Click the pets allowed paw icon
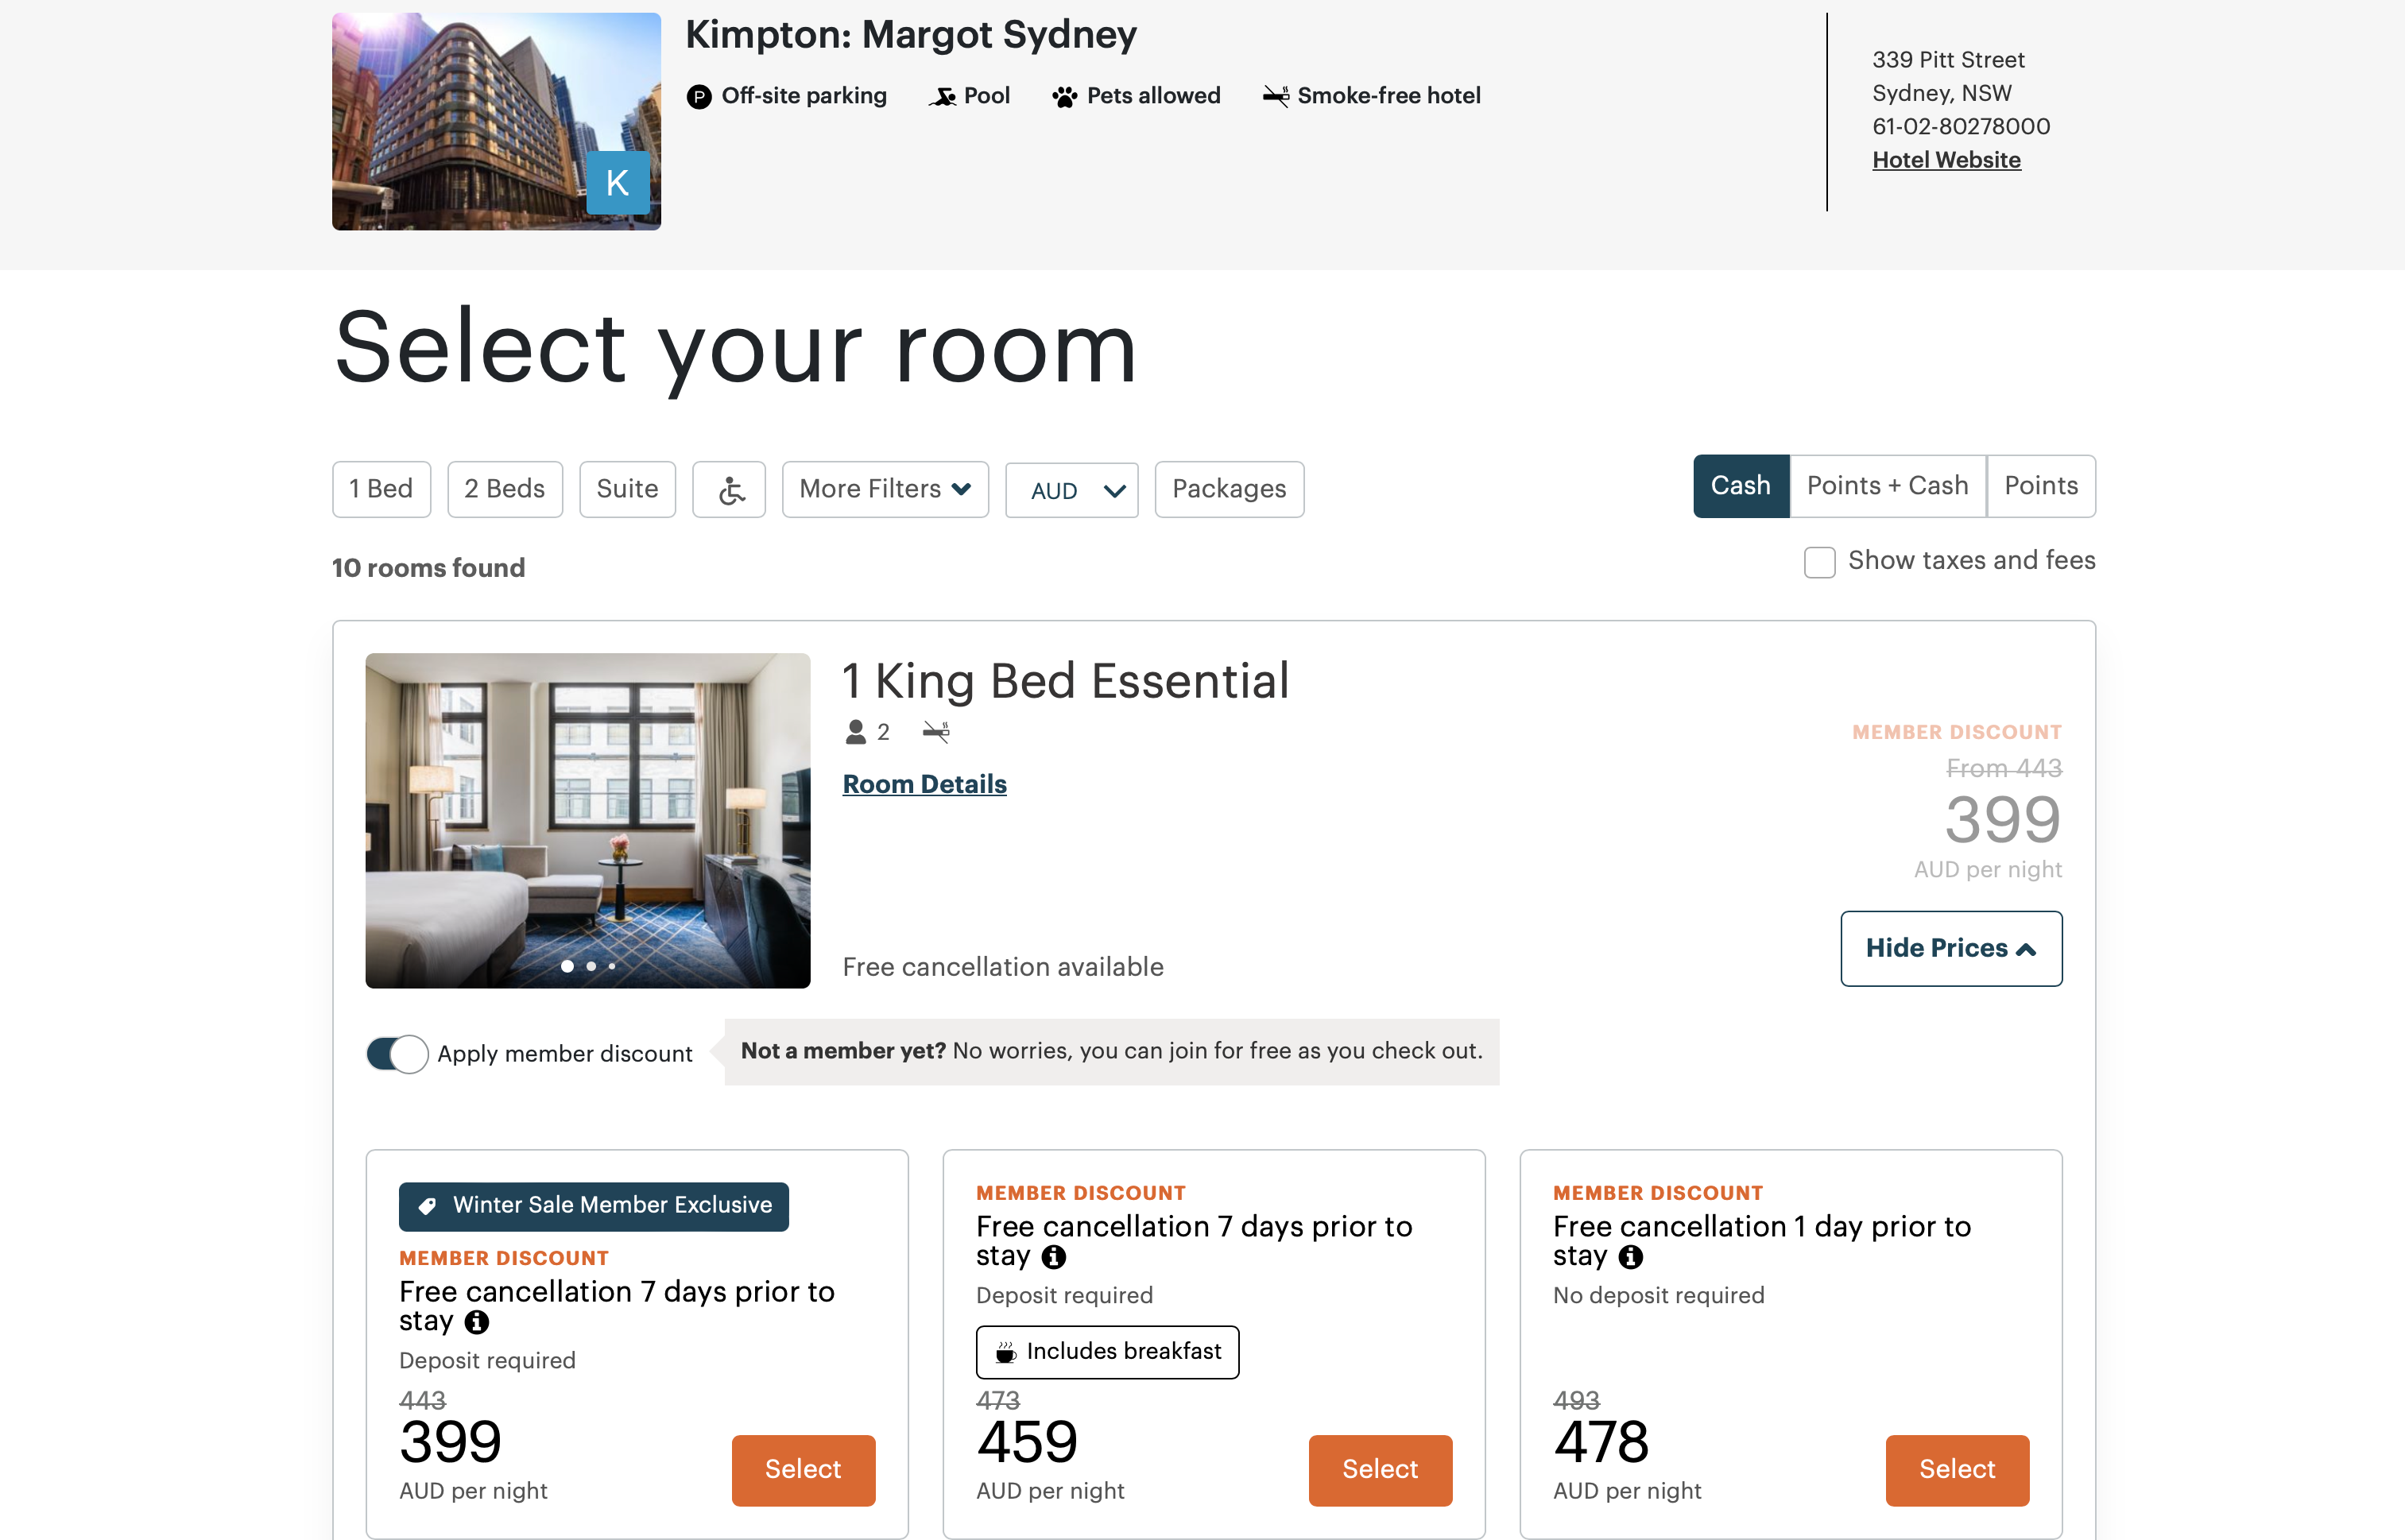 [x=1064, y=97]
